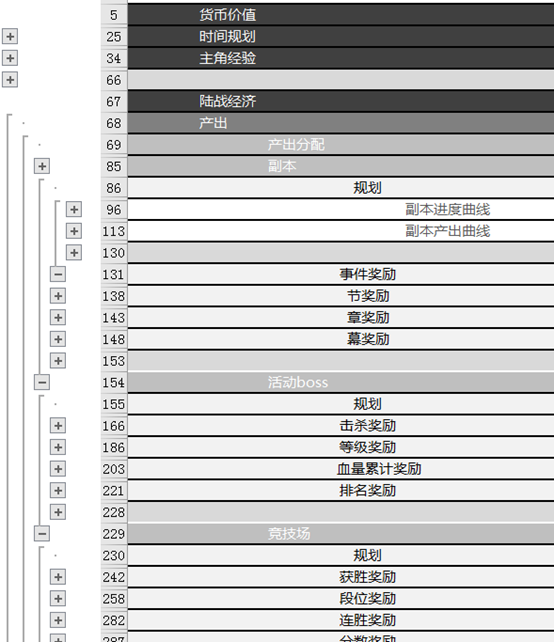This screenshot has height=642, width=554.
Task: Select the 副本进度曲线 cell
Action: click(341, 209)
